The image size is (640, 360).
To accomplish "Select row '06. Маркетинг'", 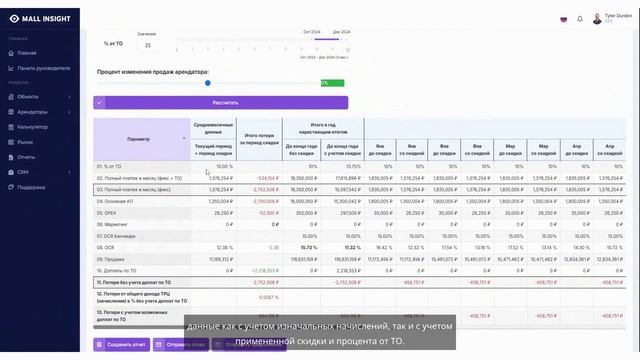I will click(360, 224).
